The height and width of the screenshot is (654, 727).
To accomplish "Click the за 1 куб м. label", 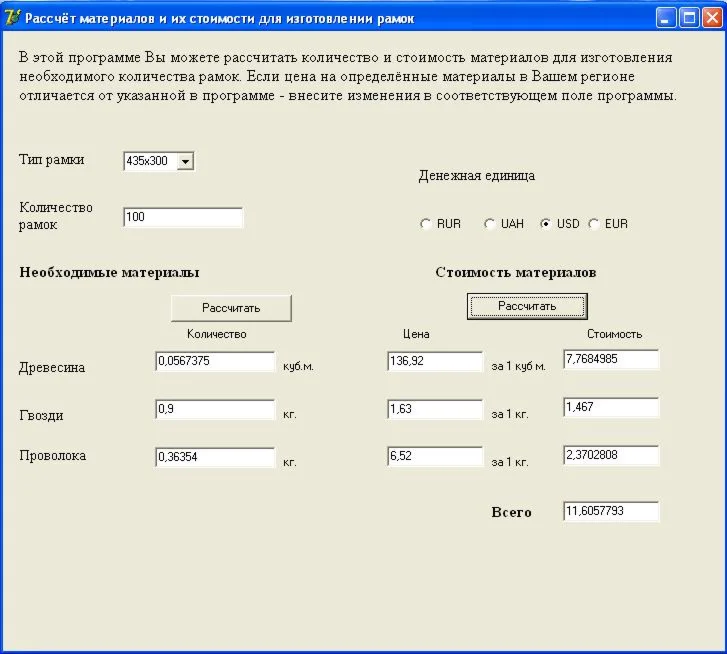I will coord(518,366).
